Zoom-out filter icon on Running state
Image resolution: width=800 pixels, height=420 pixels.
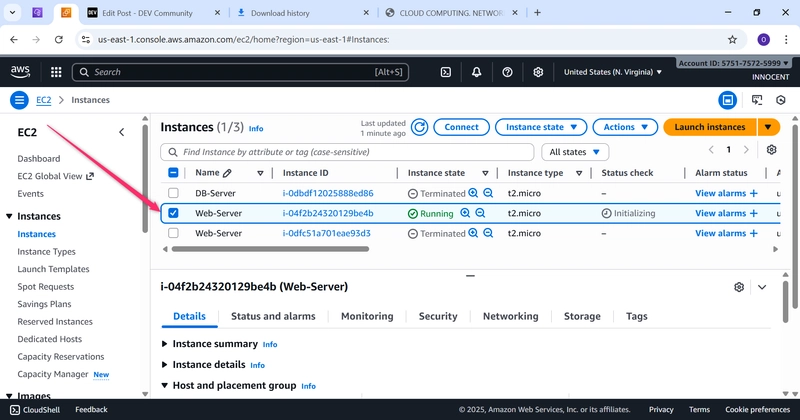point(480,213)
